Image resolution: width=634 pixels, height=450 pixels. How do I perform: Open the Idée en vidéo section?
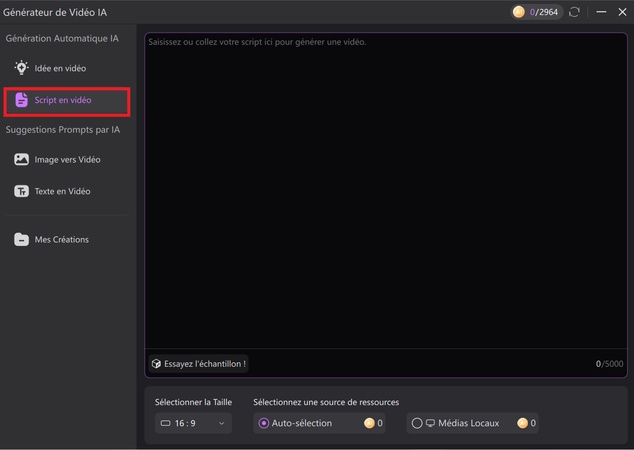60,68
